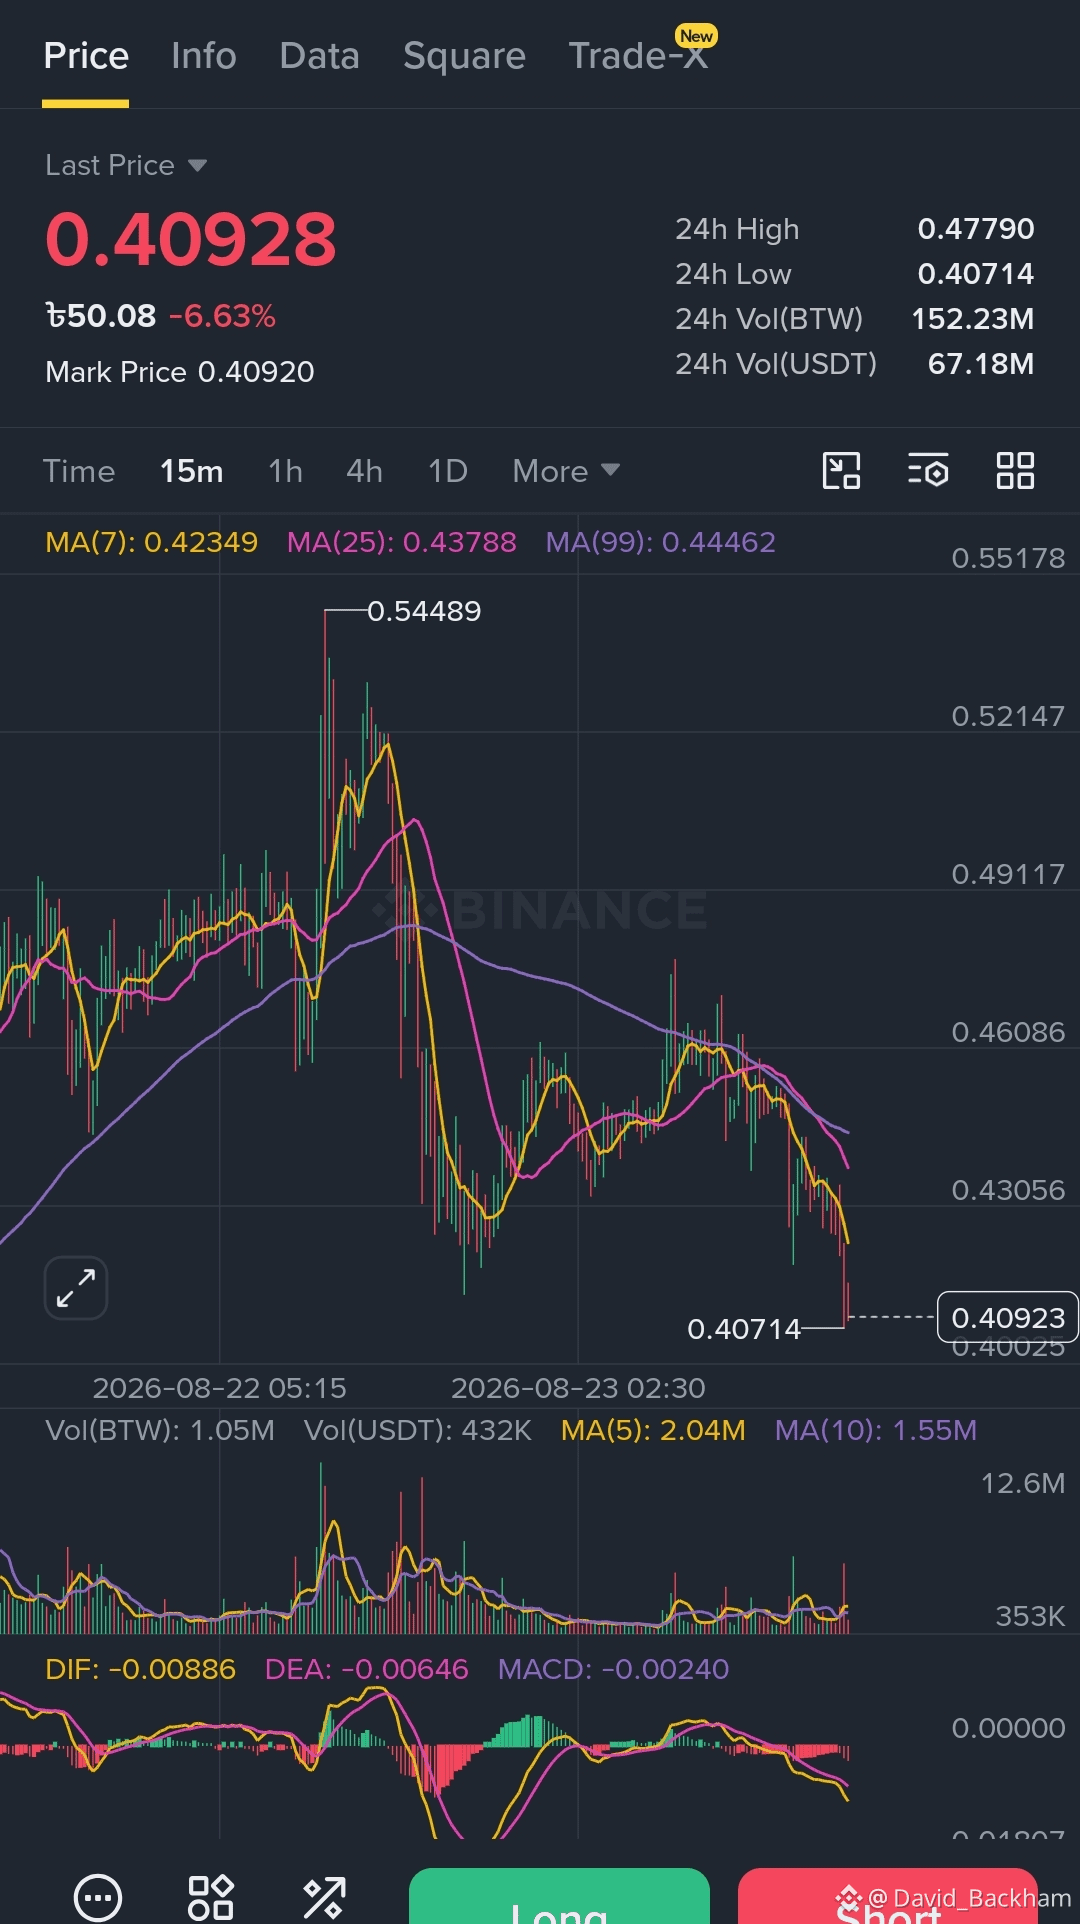Tap the MA(7) indicator value

152,542
